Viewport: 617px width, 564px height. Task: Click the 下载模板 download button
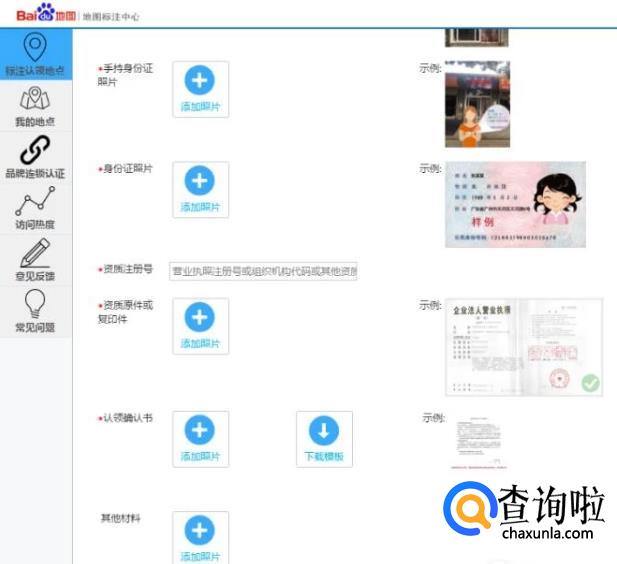324,438
